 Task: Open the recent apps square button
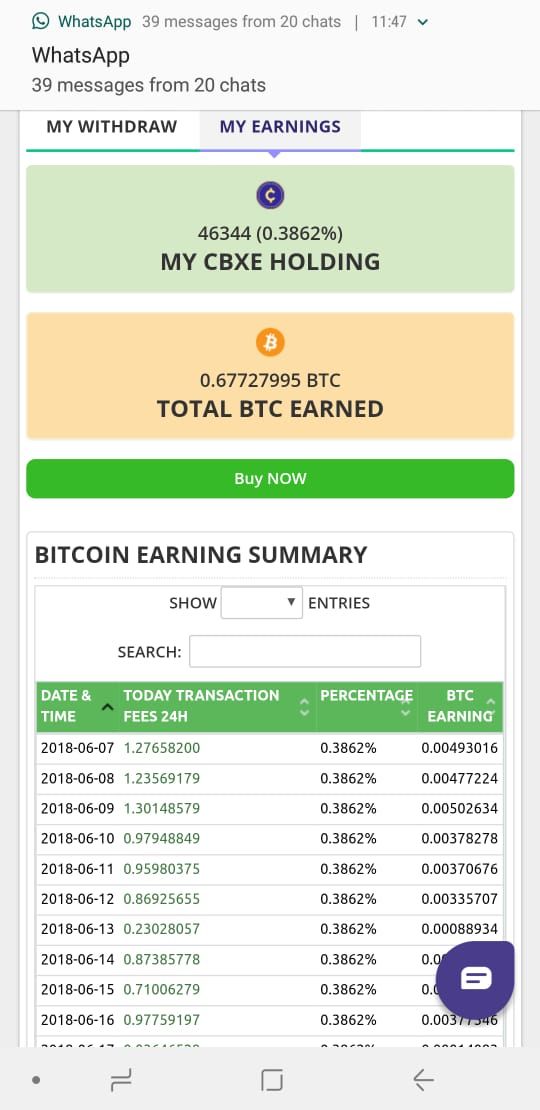click(272, 1080)
